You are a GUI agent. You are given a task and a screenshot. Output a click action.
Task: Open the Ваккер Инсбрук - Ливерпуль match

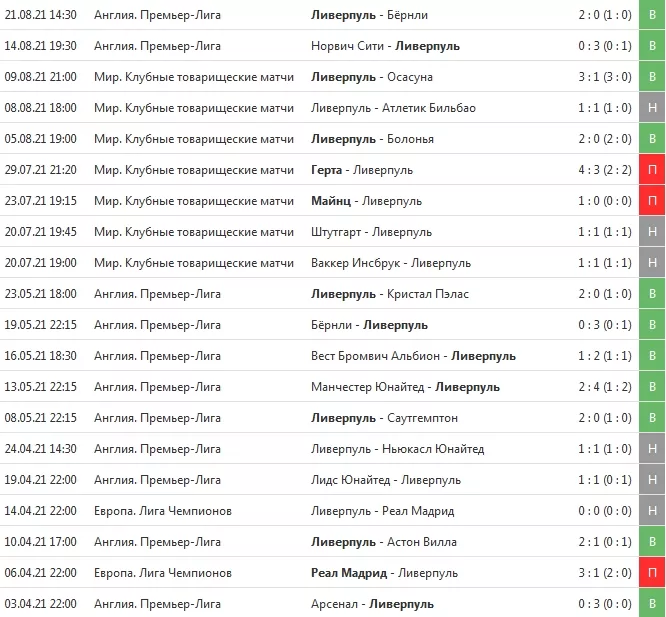391,263
